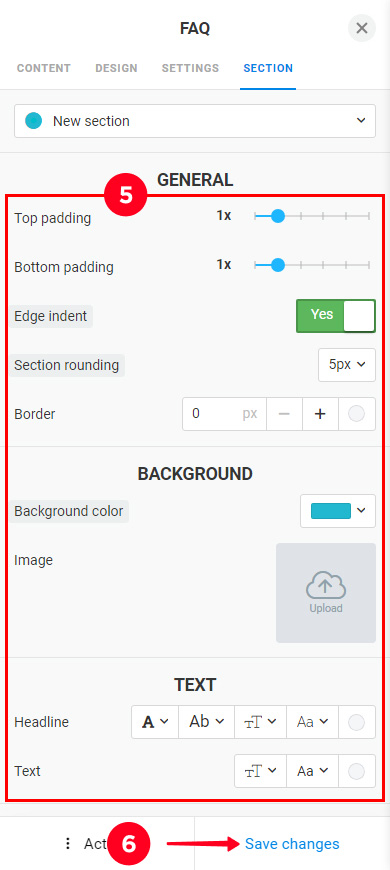
Task: Switch to the CONTENT tab
Action: coord(44,68)
